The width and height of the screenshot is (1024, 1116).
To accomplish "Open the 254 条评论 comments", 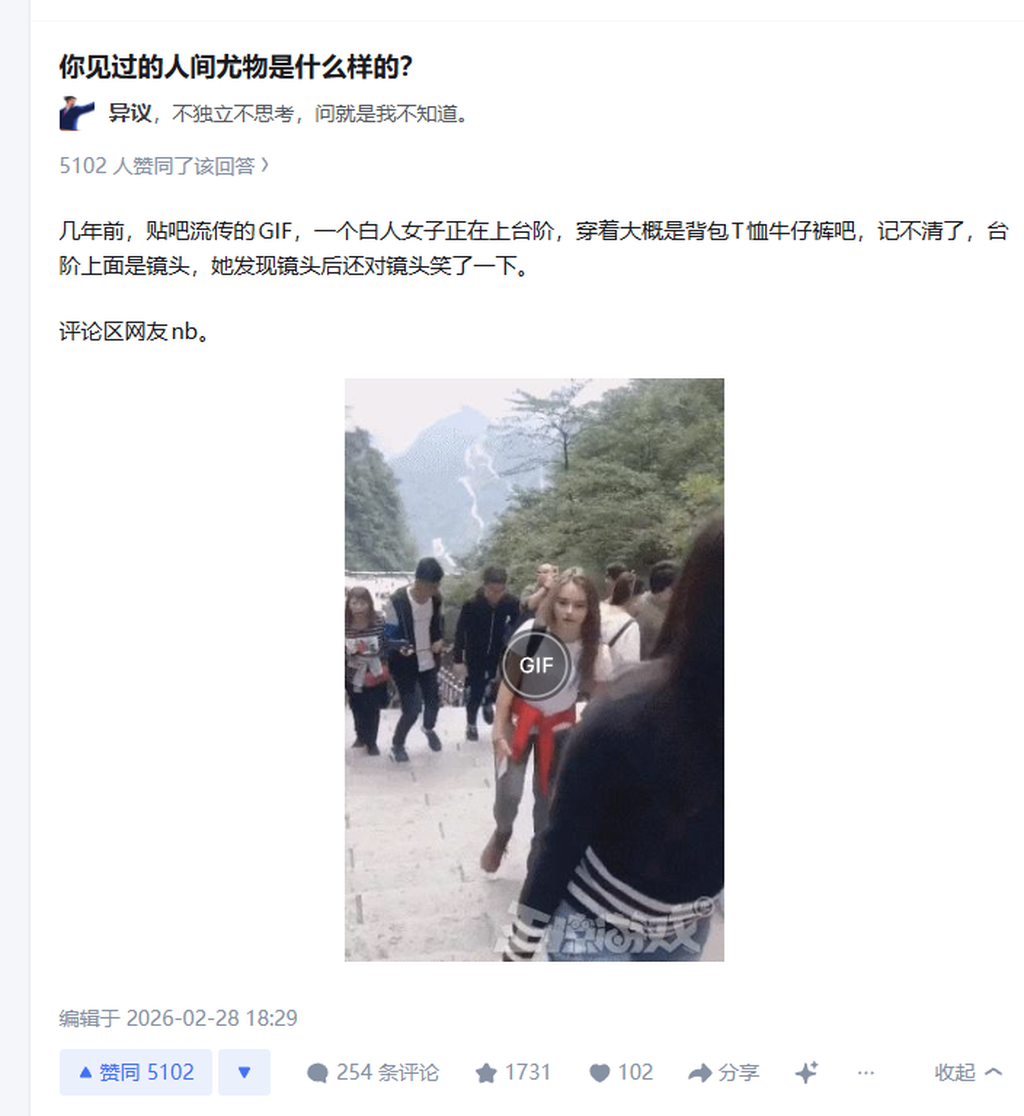I will coord(372,1073).
